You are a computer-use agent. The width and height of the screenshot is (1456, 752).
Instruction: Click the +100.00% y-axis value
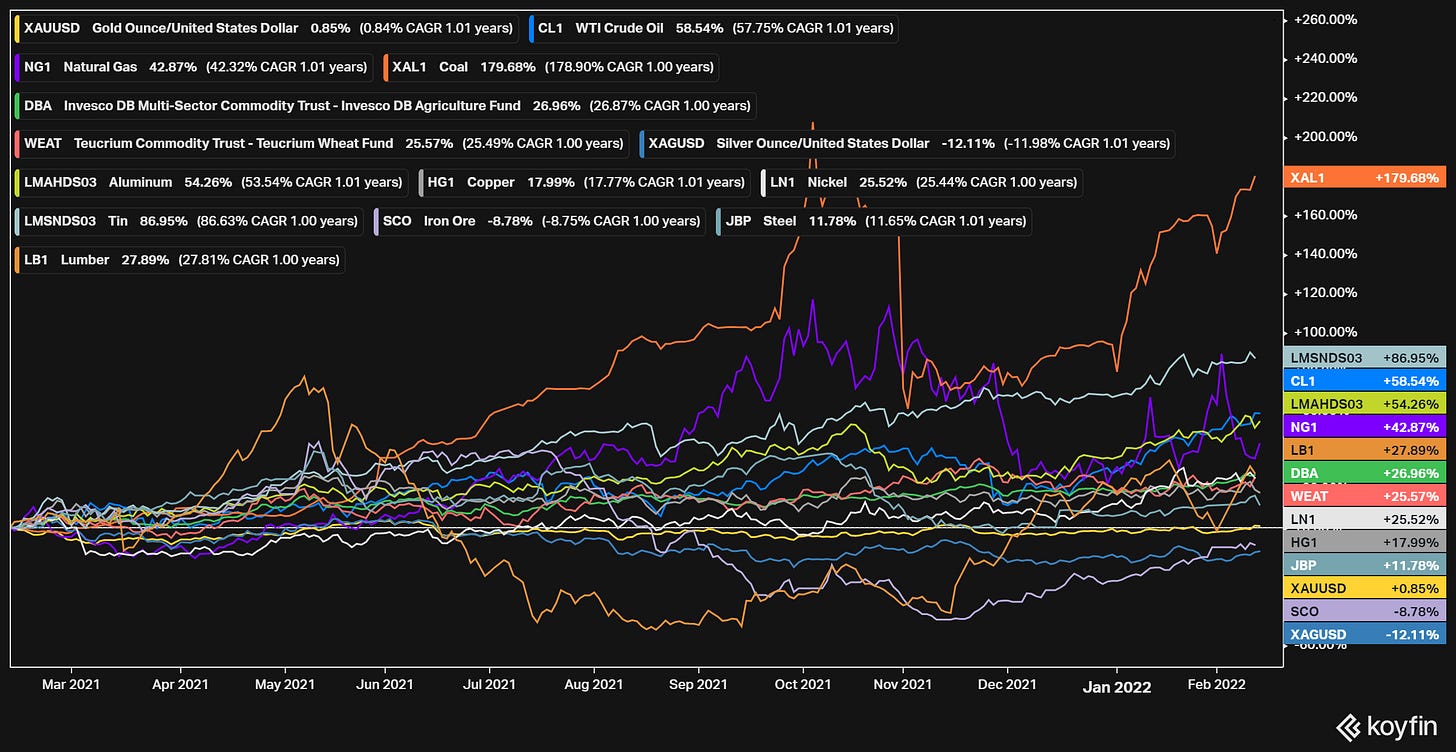coord(1325,332)
